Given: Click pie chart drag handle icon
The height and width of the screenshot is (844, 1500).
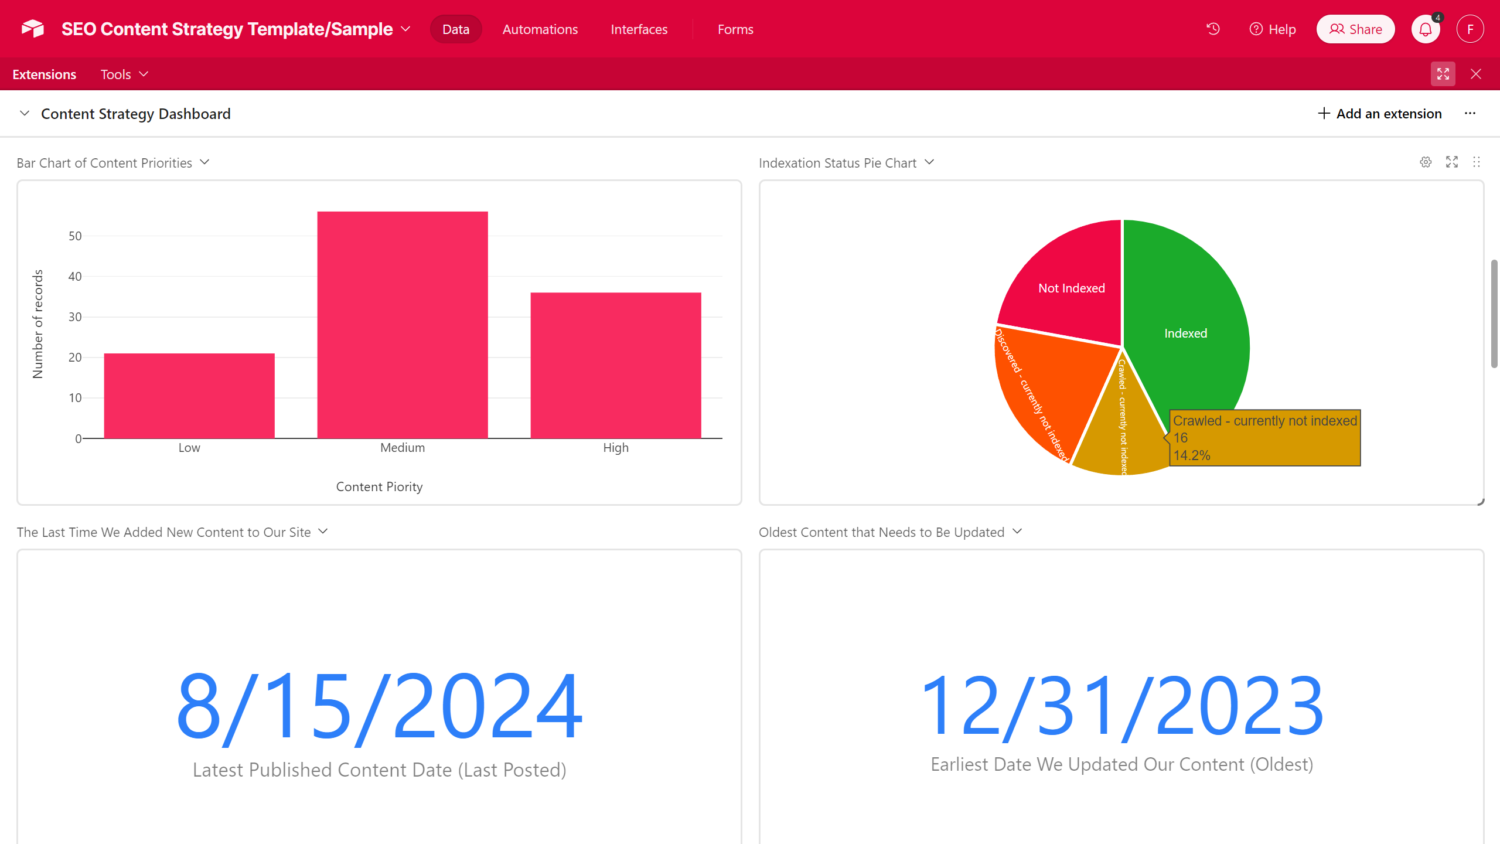Looking at the screenshot, I should click(1476, 162).
